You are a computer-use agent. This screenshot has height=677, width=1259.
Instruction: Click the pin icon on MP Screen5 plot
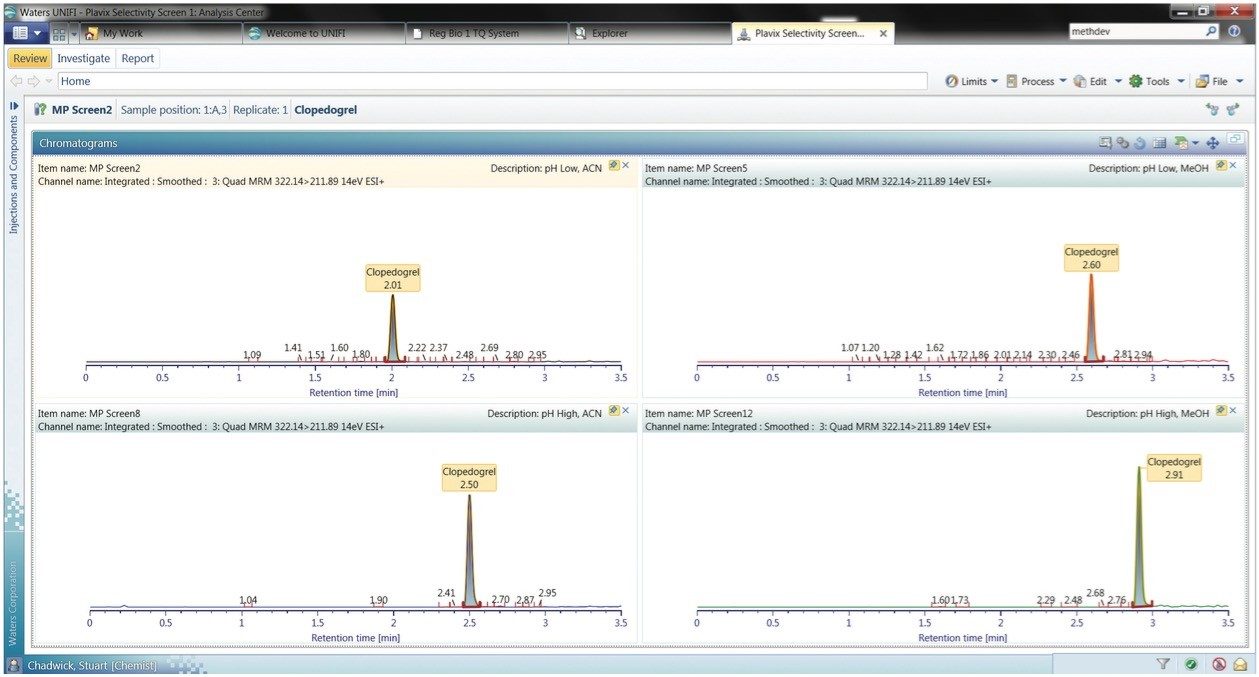[1221, 165]
